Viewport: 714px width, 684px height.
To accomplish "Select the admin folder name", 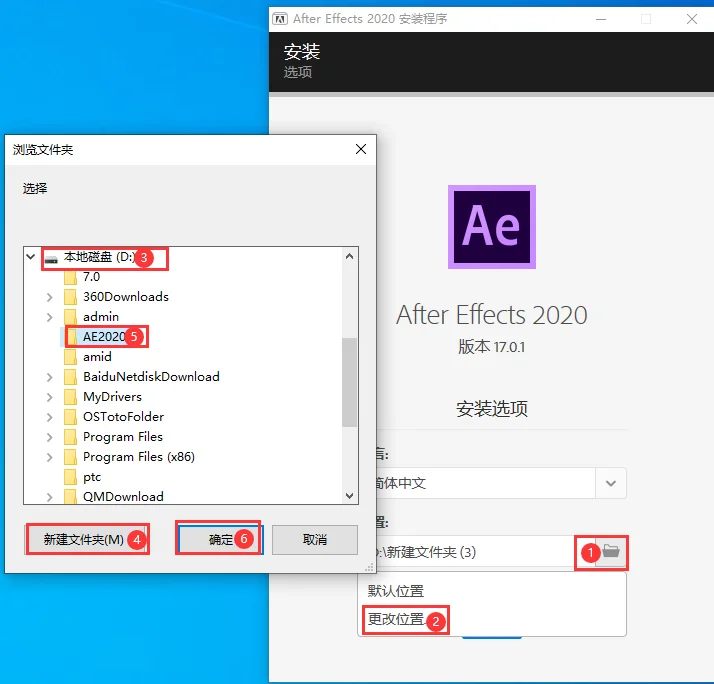I will tap(101, 316).
